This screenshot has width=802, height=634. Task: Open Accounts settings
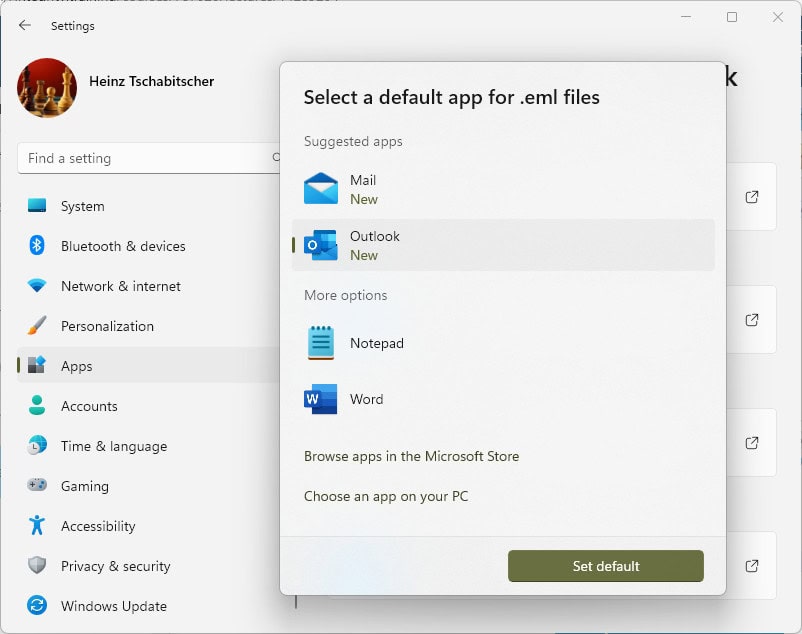click(x=90, y=406)
